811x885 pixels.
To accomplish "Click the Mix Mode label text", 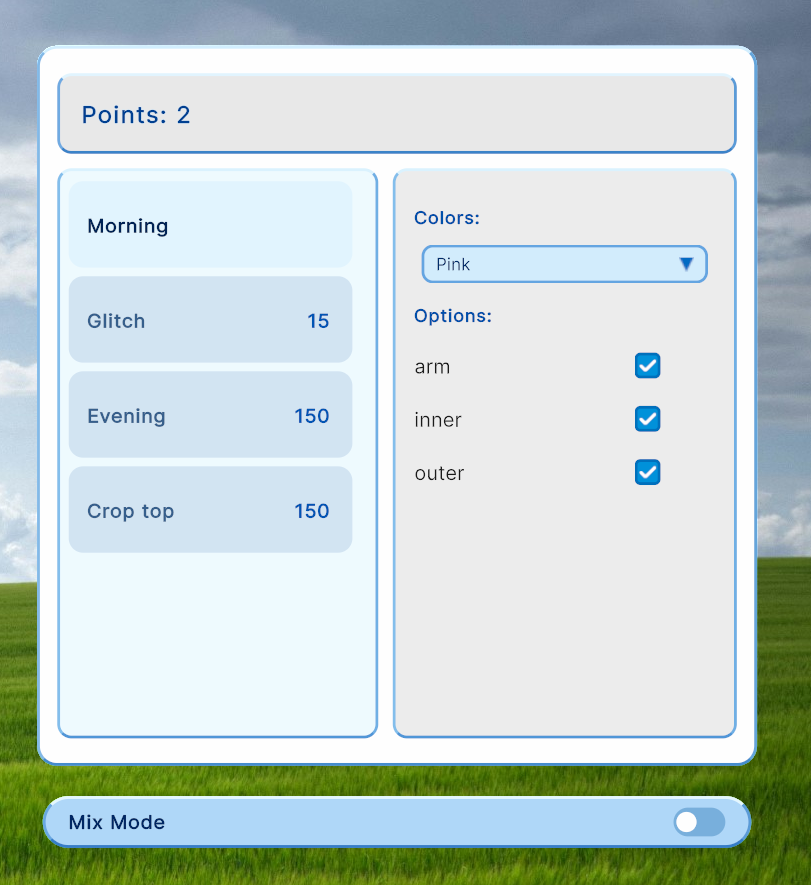I will click(117, 822).
